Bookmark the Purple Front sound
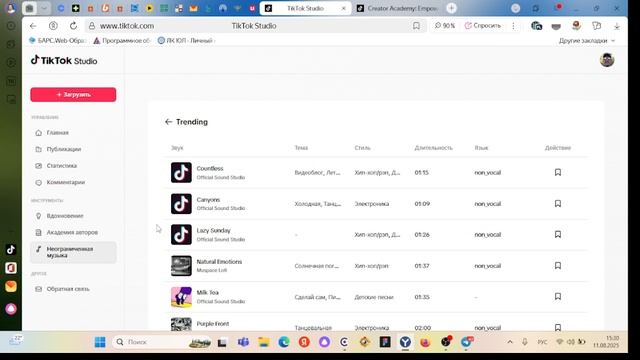The height and width of the screenshot is (360, 640). click(x=558, y=327)
